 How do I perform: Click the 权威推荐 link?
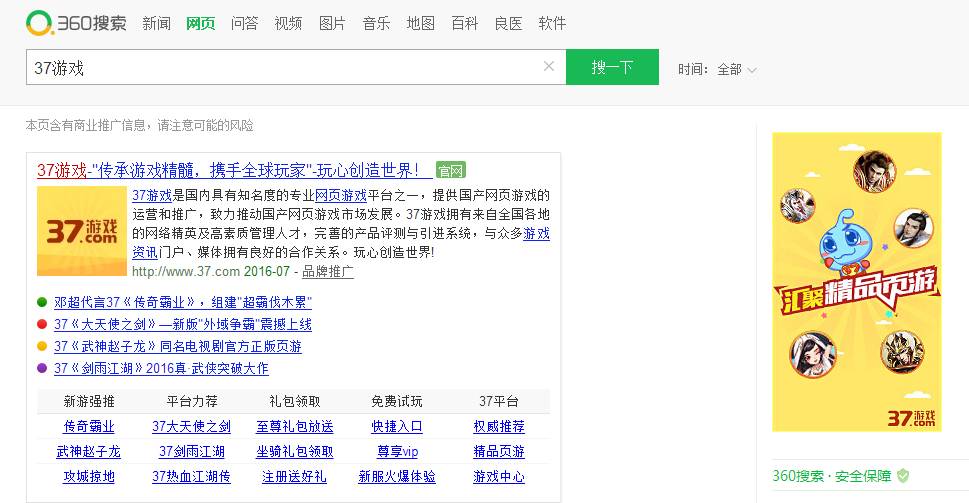click(499, 426)
